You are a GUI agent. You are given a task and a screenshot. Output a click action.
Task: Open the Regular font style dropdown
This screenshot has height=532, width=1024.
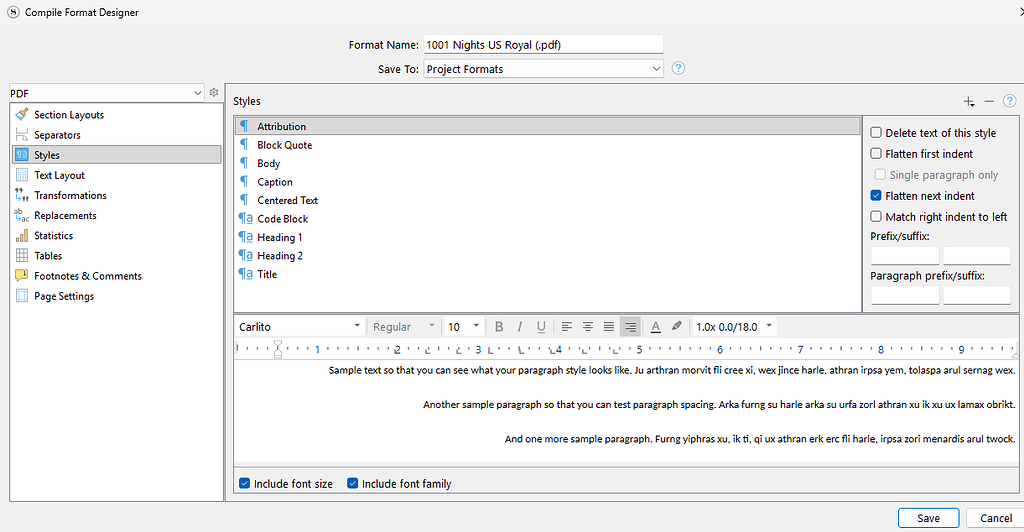(x=403, y=326)
